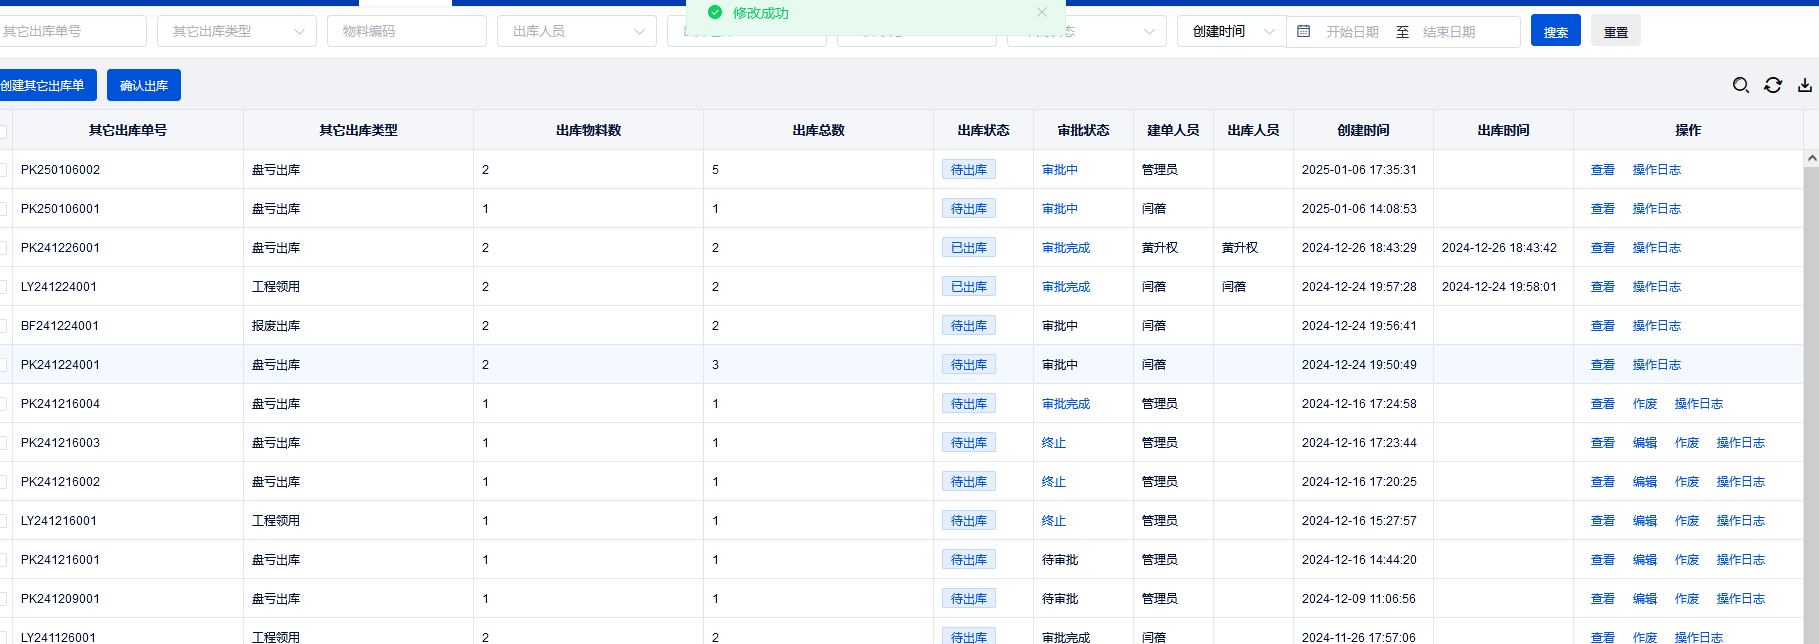Open 操作日志 for PK241226001
Viewport: 1819px width, 644px height.
click(x=1656, y=248)
